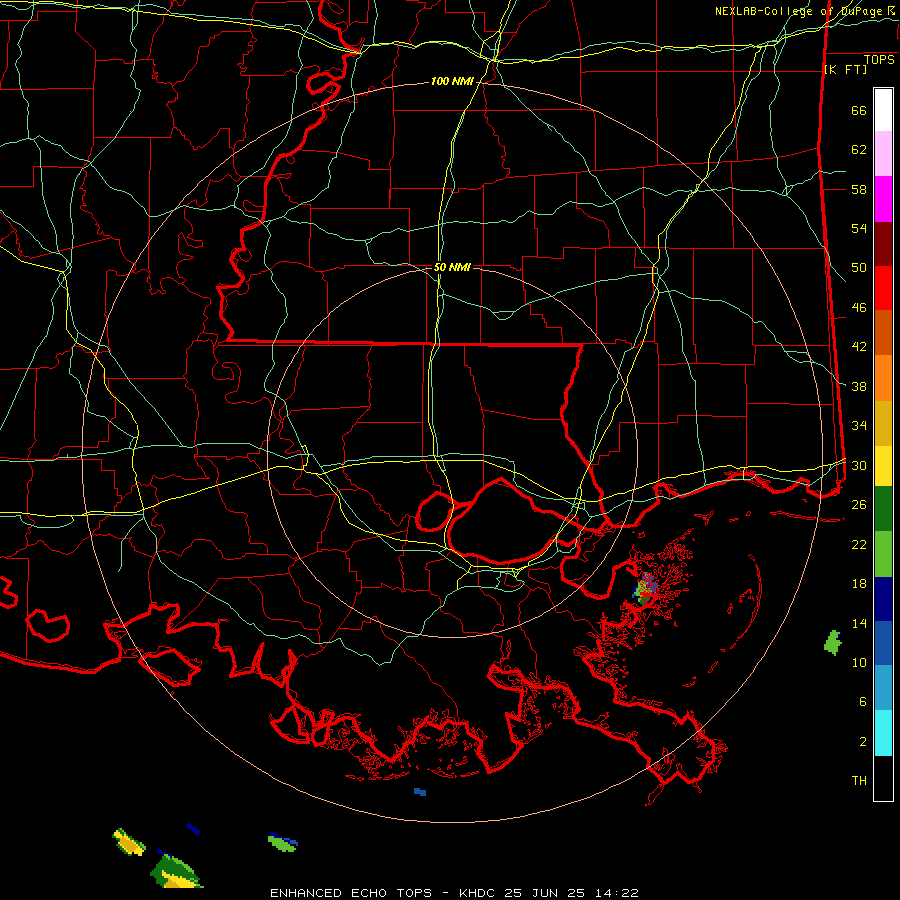Click the "ENHANCED ECHO TOPS" product title
Image resolution: width=900 pixels, height=900 pixels.
[x=351, y=893]
